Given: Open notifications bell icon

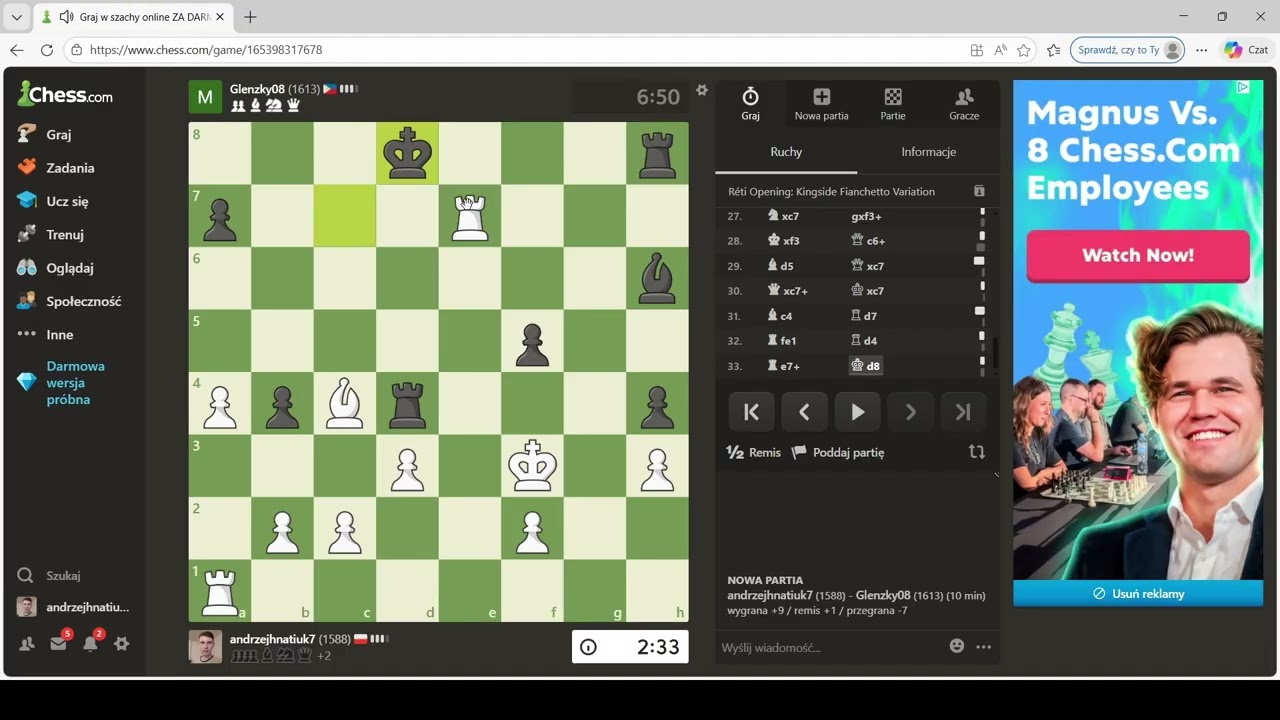Looking at the screenshot, I should (91, 643).
